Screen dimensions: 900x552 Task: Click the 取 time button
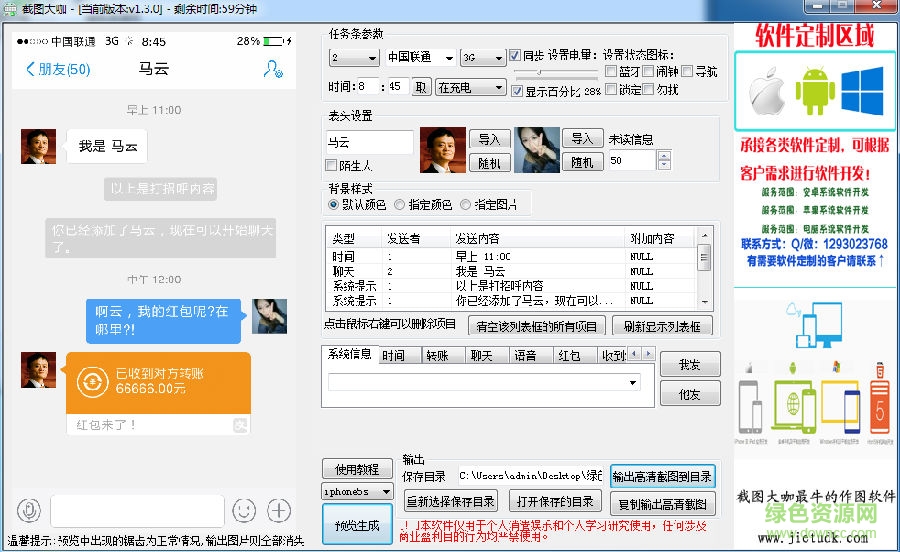(421, 87)
